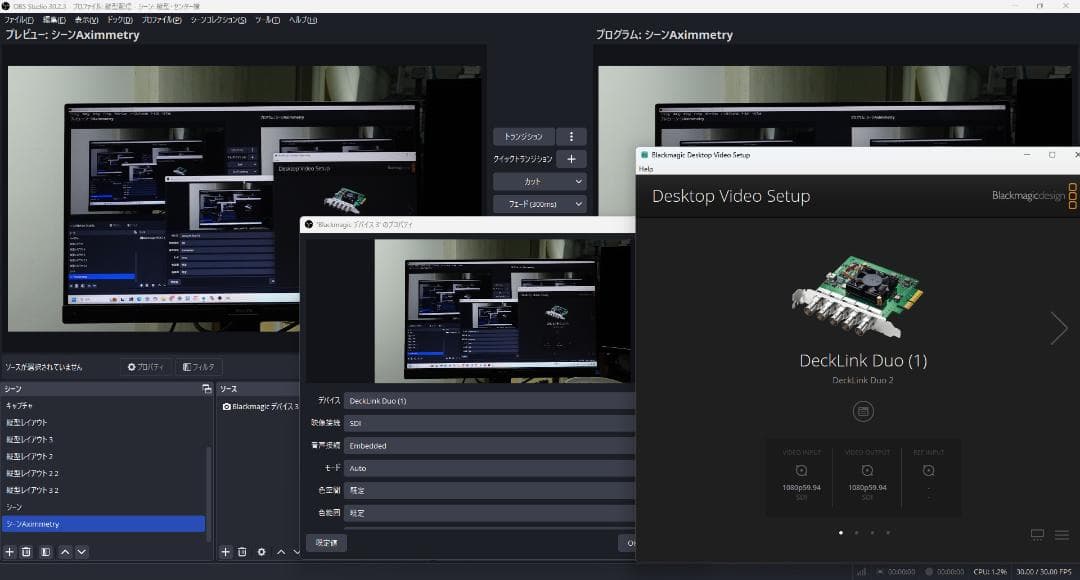This screenshot has height=580, width=1080.
Task: Add a quick transition with the plus button
Action: tap(571, 159)
